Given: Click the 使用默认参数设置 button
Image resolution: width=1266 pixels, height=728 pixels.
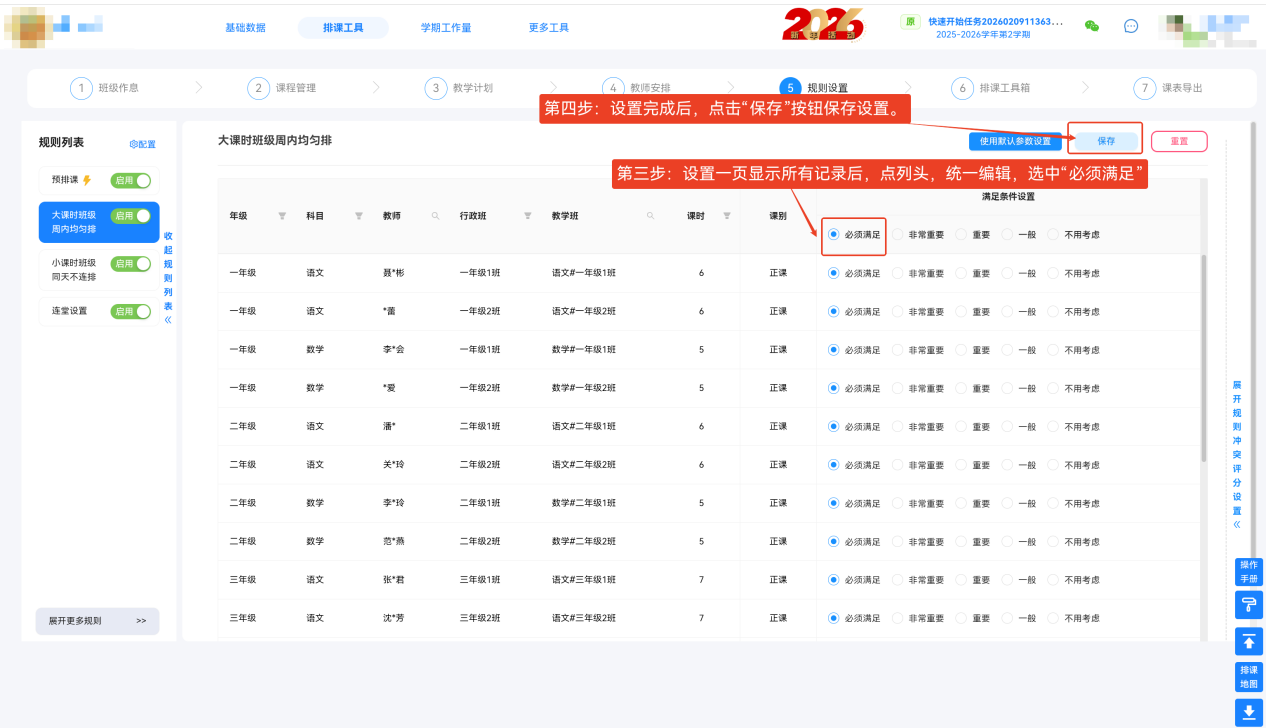Looking at the screenshot, I should point(1015,141).
